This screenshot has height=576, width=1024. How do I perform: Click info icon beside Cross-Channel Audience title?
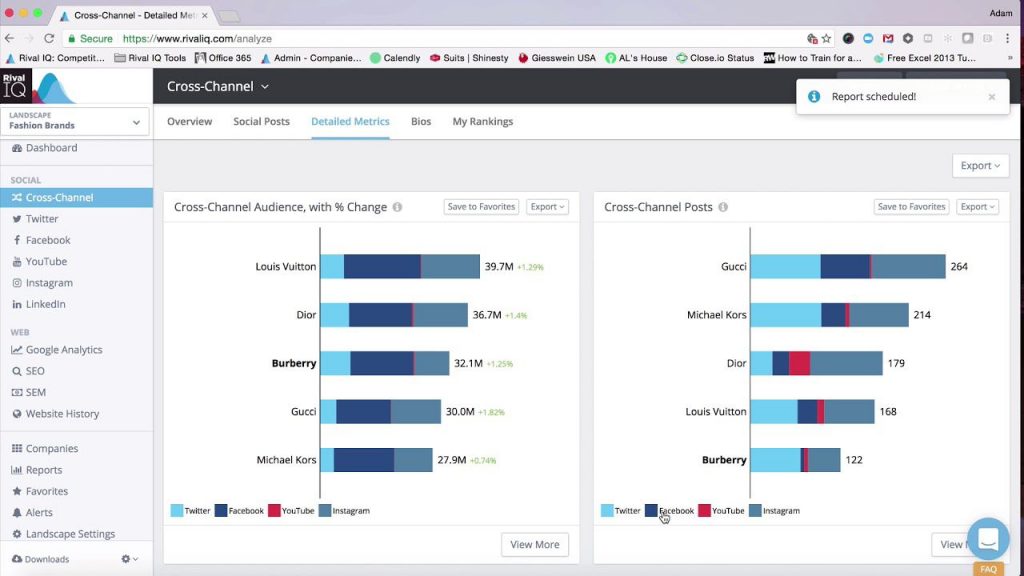click(397, 207)
